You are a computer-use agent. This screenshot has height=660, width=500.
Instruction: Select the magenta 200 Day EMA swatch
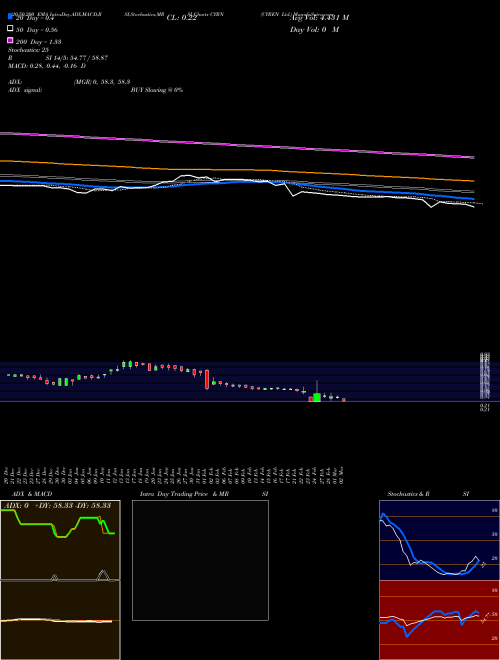tap(10, 40)
